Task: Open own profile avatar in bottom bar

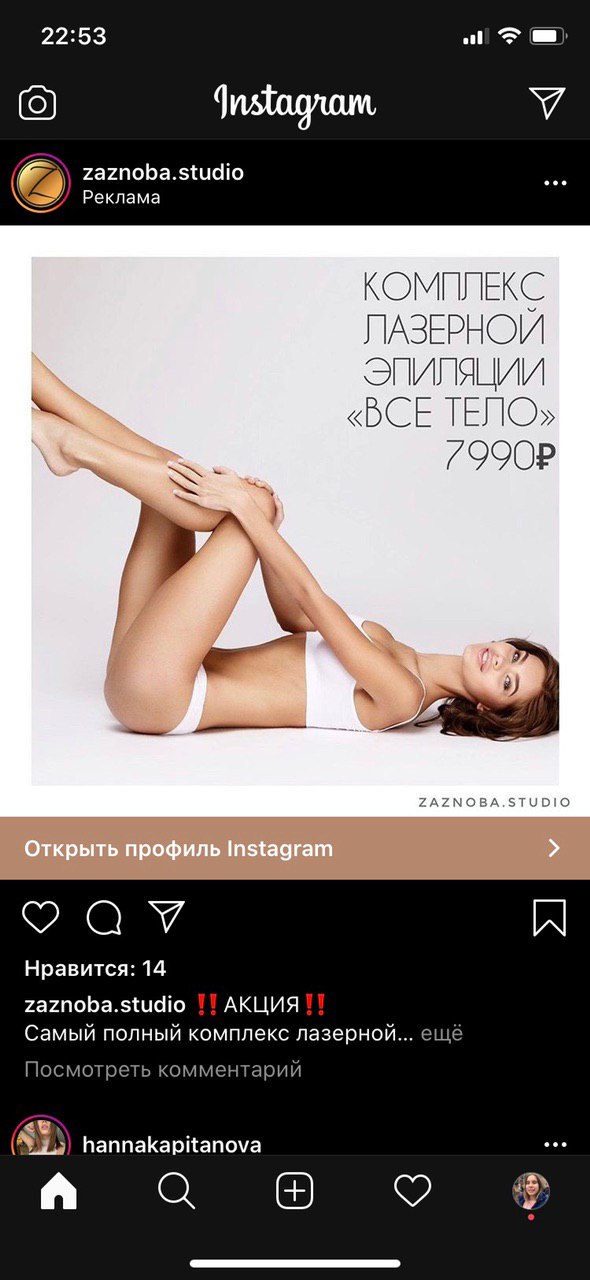Action: [x=531, y=1191]
